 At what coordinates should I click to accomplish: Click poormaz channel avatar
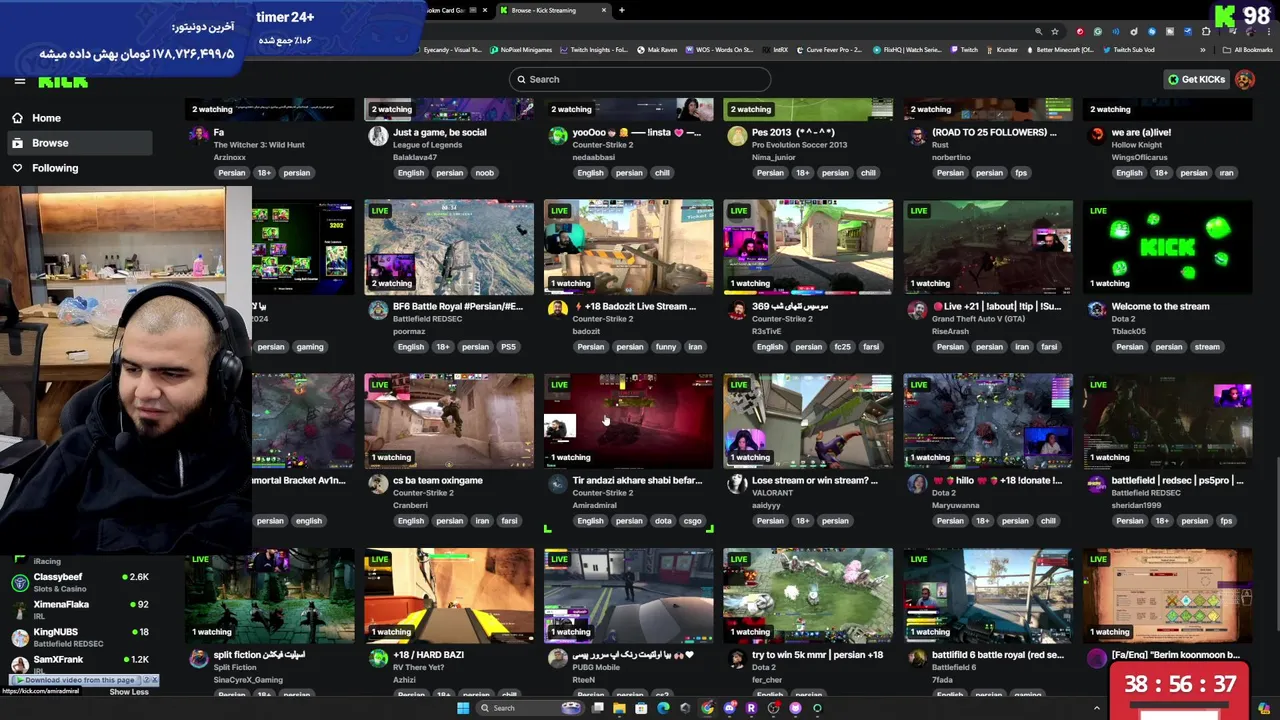[378, 310]
